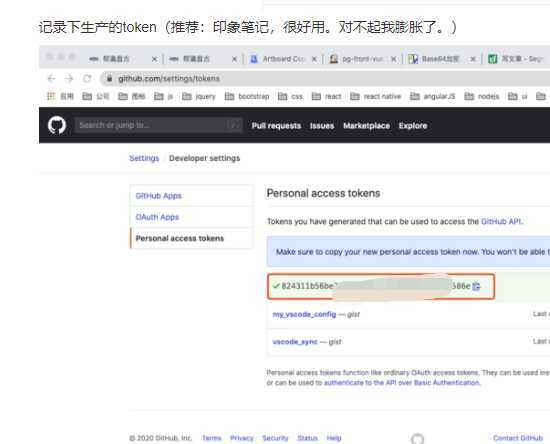Open the react native bookmark folder
The width and height of the screenshot is (550, 444).
click(x=375, y=96)
